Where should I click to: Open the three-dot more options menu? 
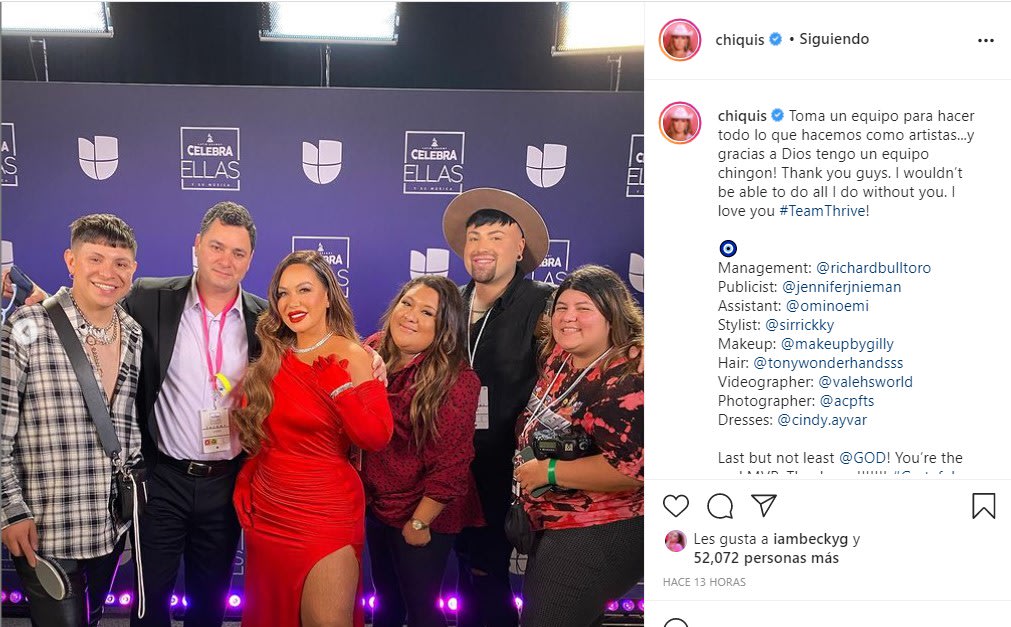(986, 40)
